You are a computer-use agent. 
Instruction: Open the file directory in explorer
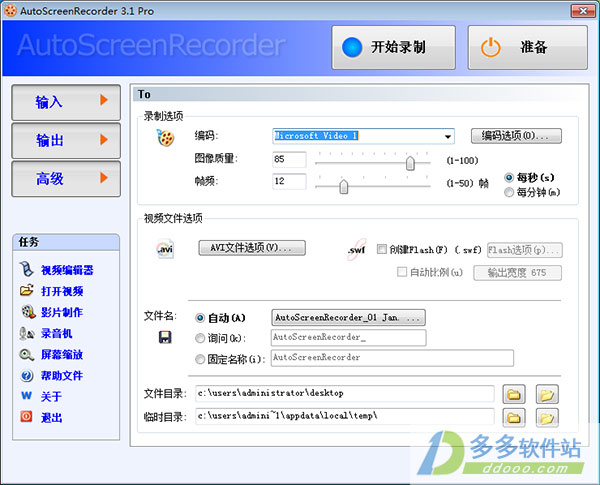547,394
